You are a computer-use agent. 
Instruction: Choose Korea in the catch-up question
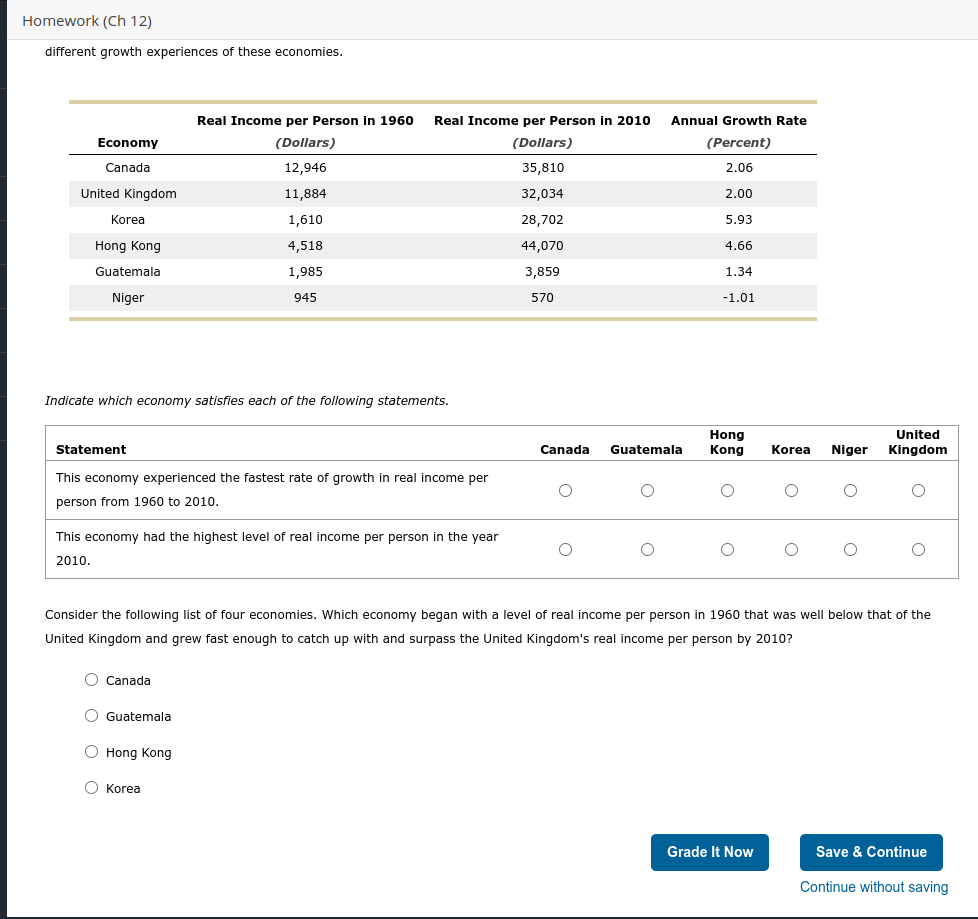click(91, 787)
